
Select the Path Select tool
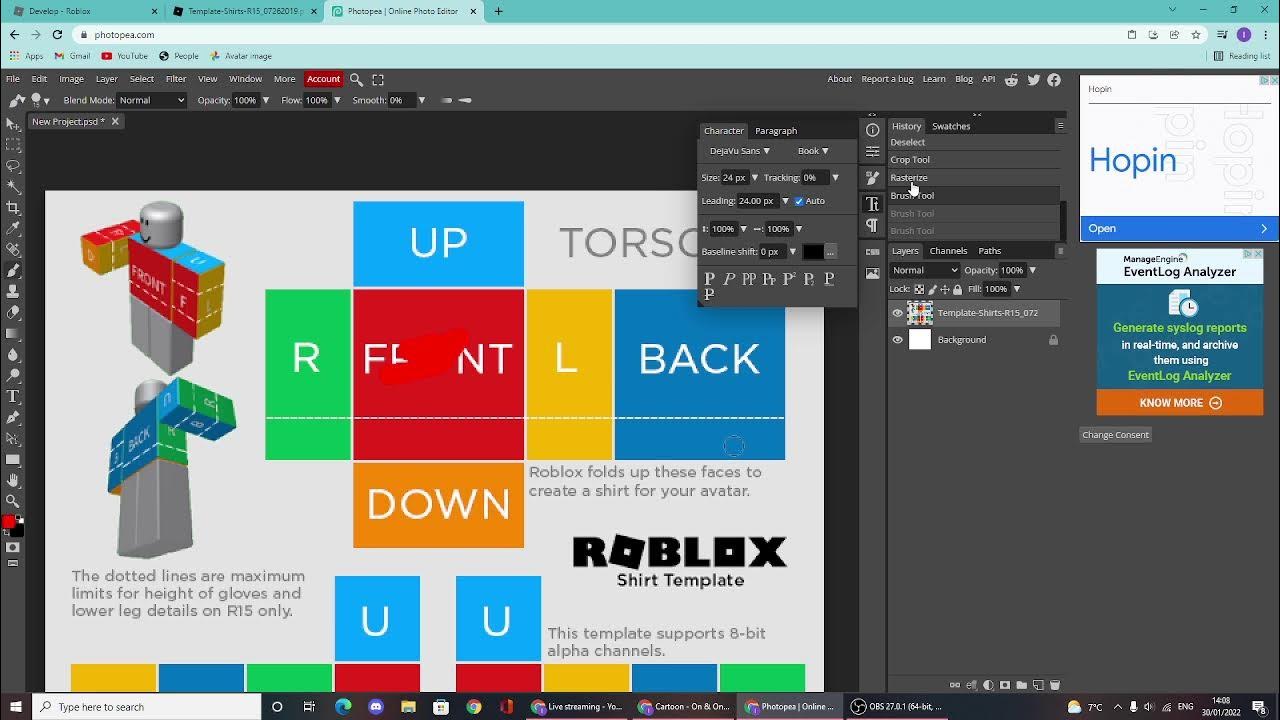(13, 439)
